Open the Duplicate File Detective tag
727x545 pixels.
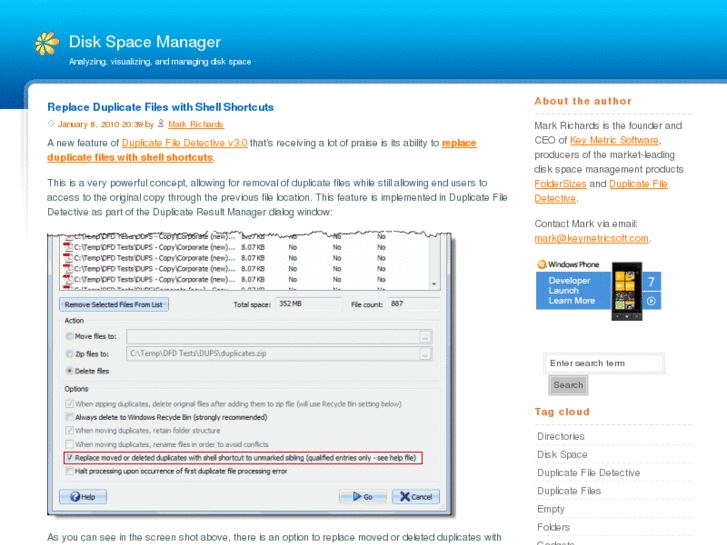click(588, 473)
